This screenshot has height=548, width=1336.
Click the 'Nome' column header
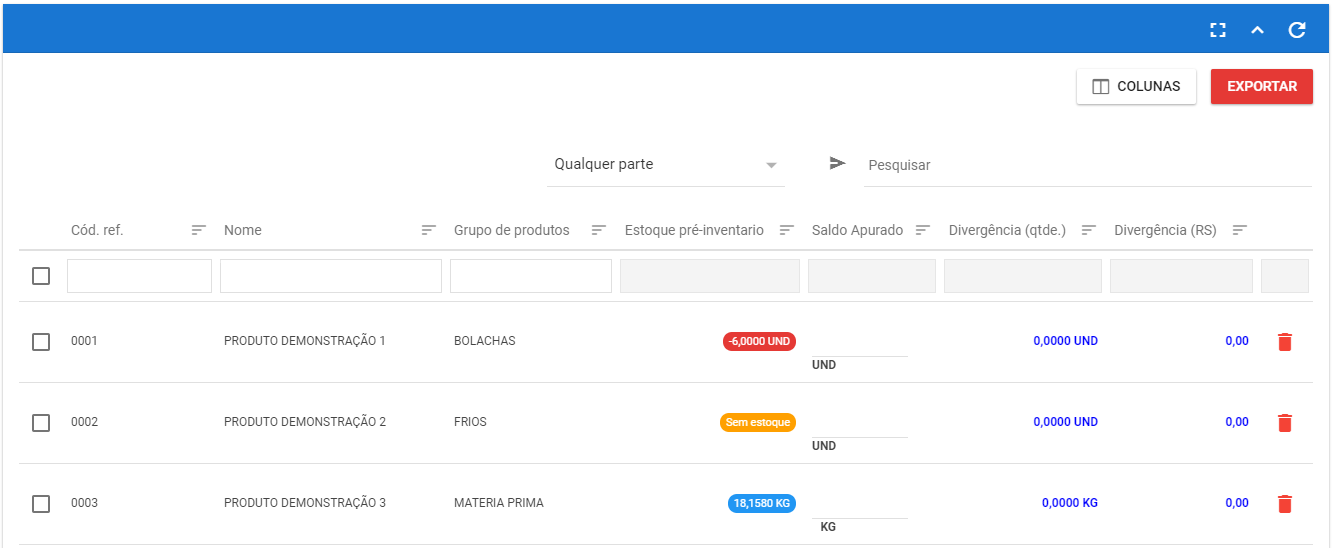tap(243, 230)
